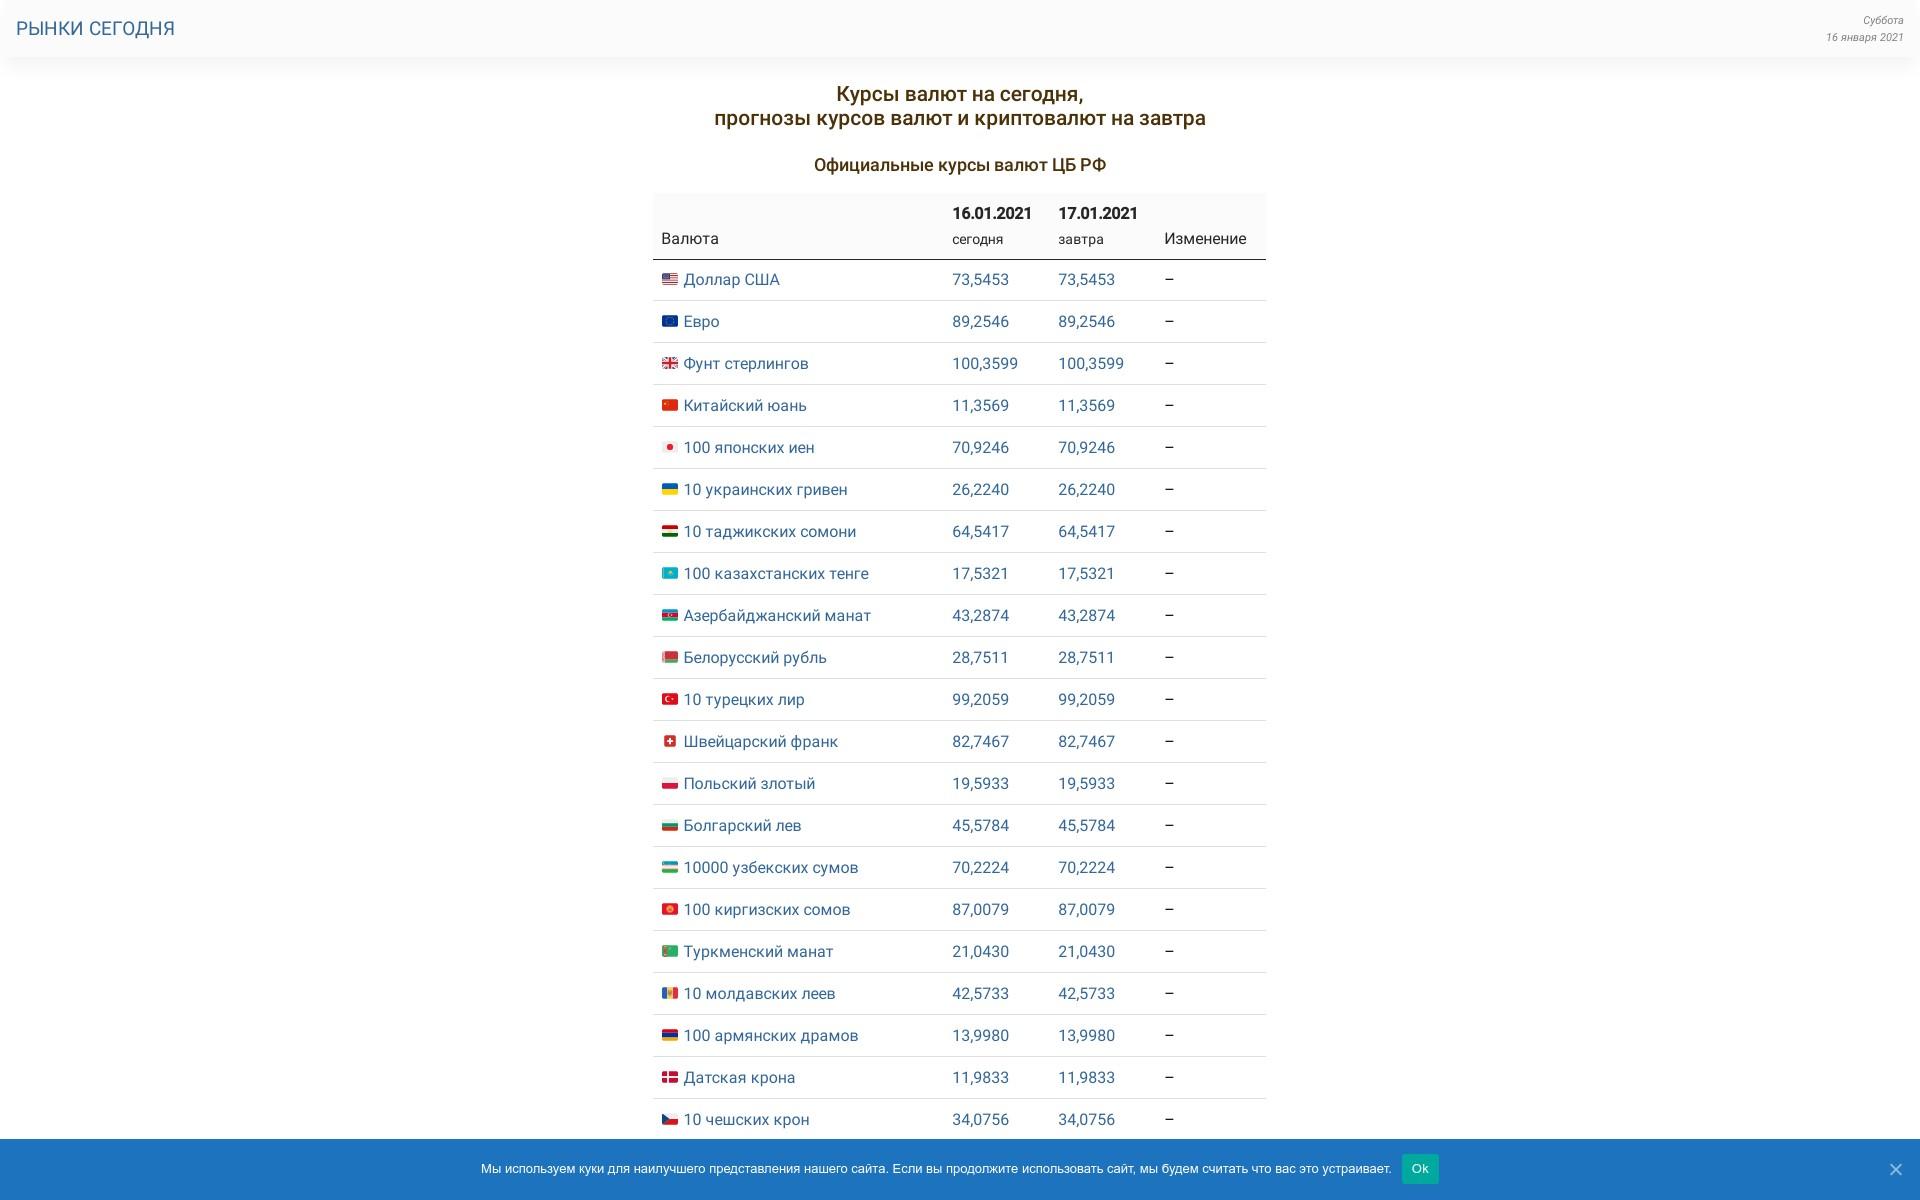
Task: Open the Азербайджанский манат link
Action: [x=777, y=616]
